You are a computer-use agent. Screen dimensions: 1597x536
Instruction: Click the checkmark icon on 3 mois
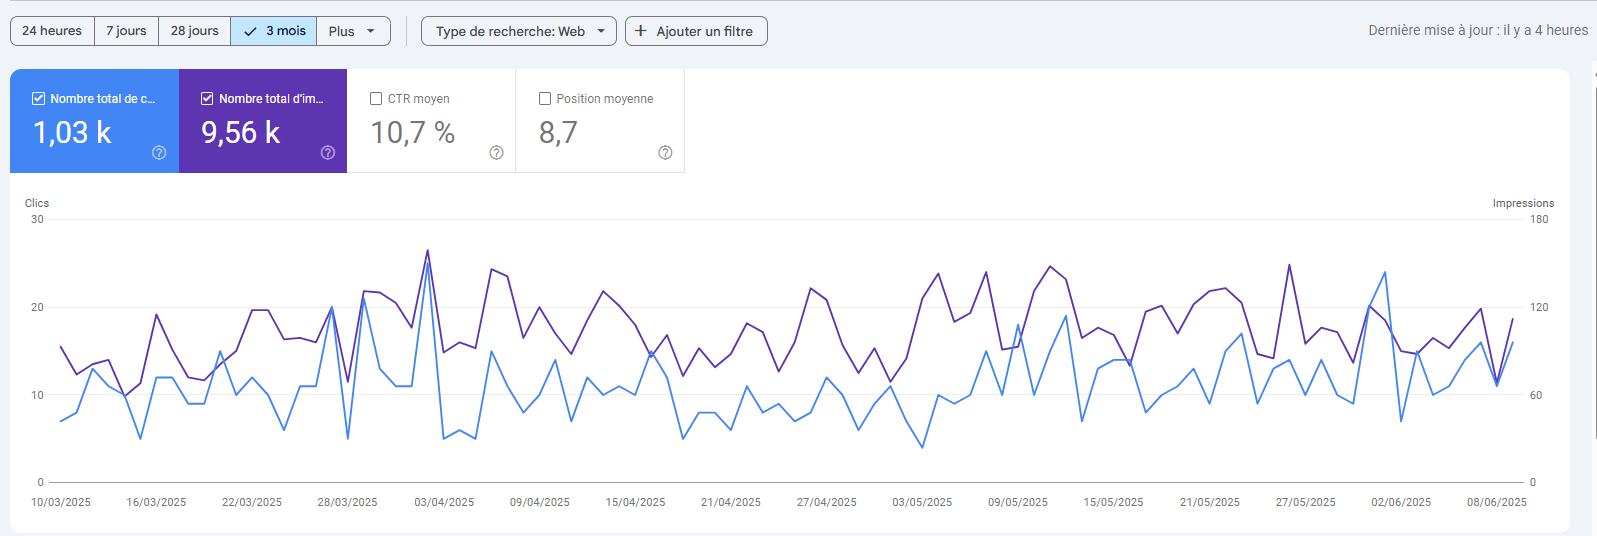[250, 31]
